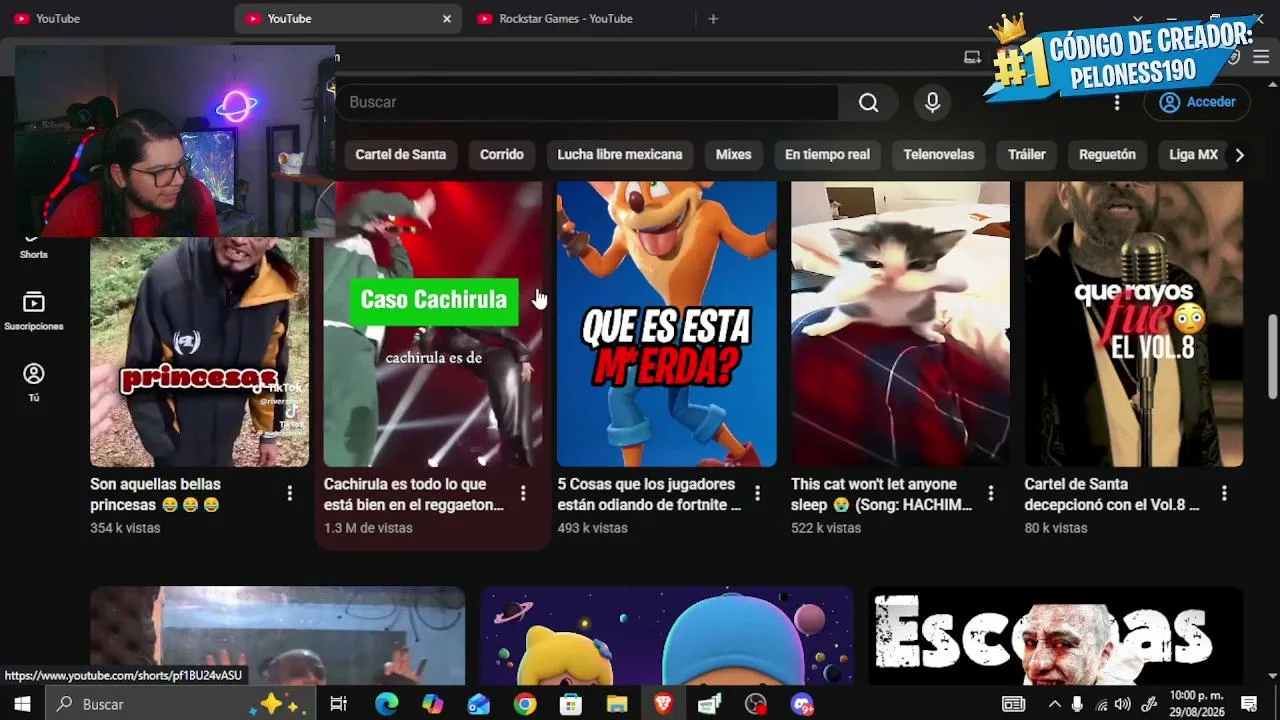
Task: Open the Pocoyo cartoon video thumbnail
Action: (x=667, y=636)
